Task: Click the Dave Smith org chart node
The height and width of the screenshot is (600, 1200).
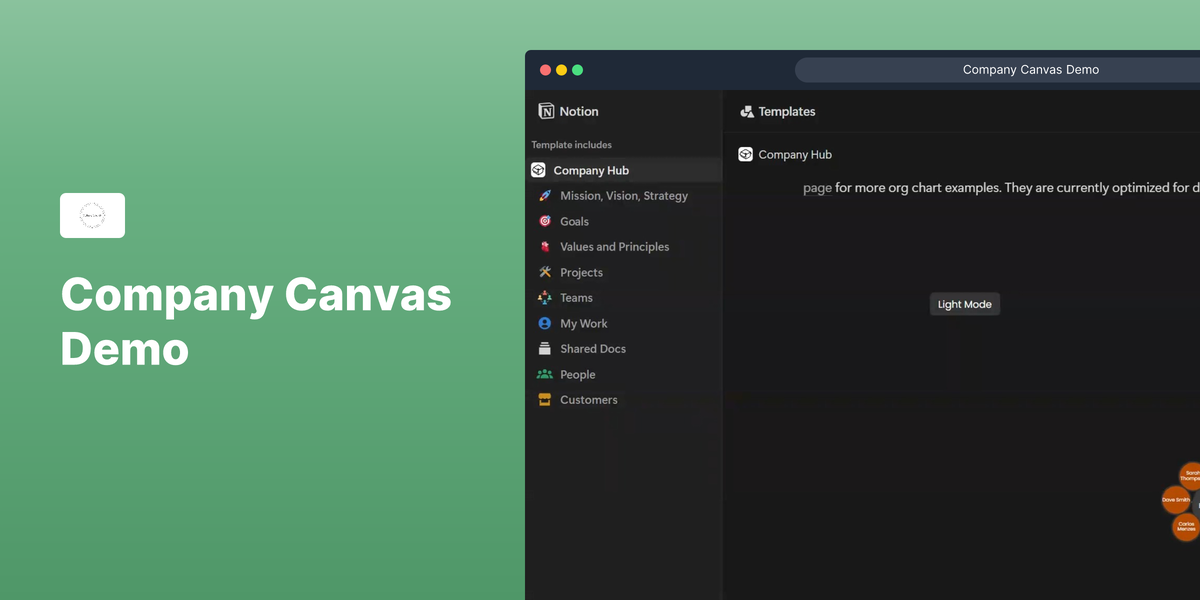Action: pyautogui.click(x=1176, y=499)
